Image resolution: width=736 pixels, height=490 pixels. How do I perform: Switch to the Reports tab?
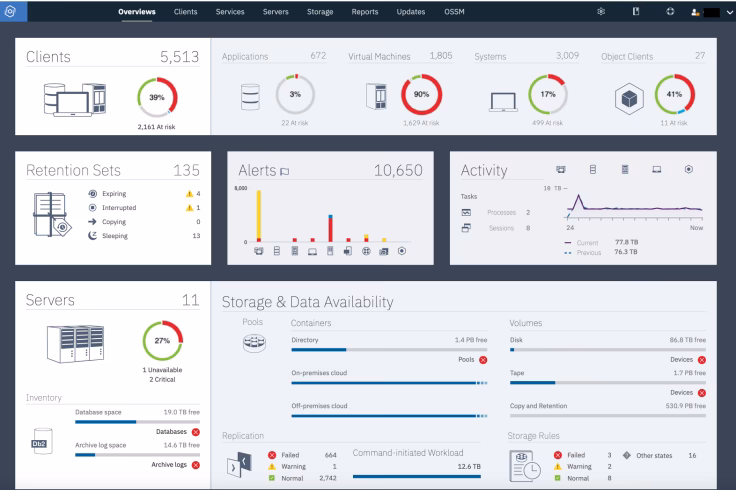click(x=364, y=11)
